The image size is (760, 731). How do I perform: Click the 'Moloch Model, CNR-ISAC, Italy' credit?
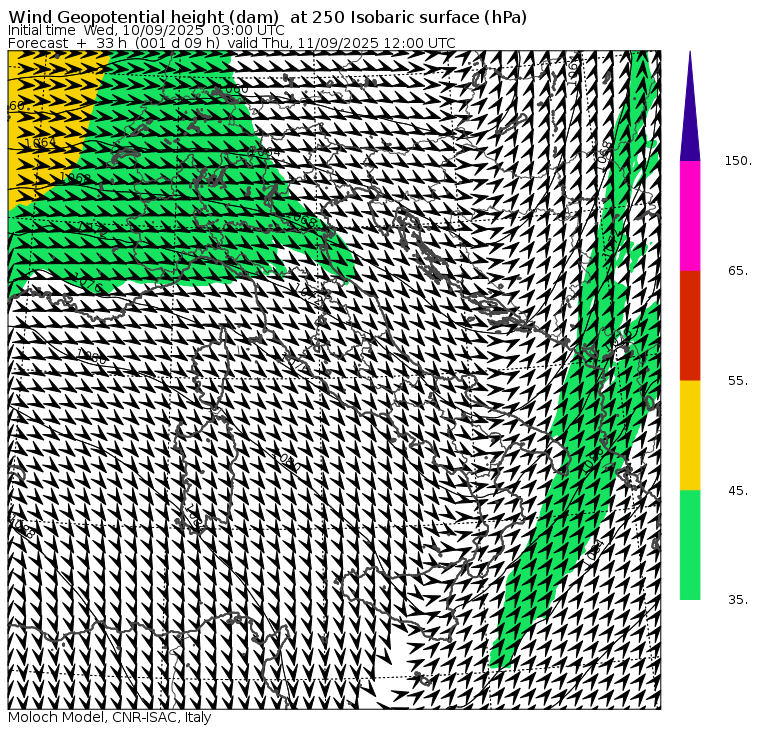[110, 717]
